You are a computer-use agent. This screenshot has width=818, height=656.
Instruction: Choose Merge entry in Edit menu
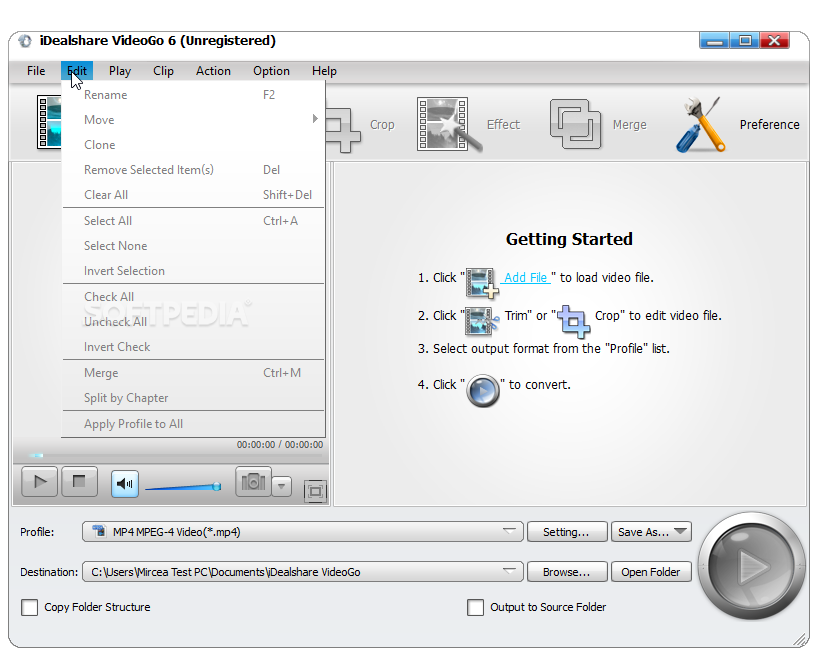[x=194, y=373]
